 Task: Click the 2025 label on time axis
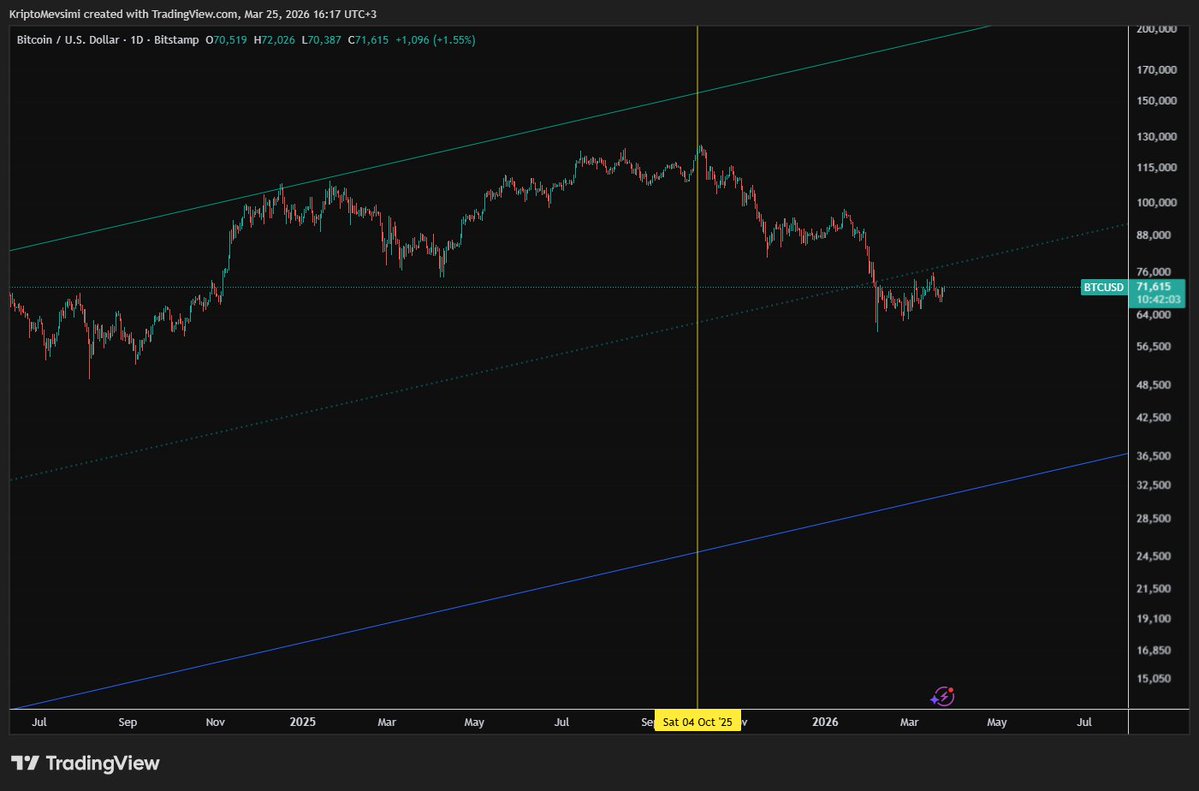tap(303, 721)
